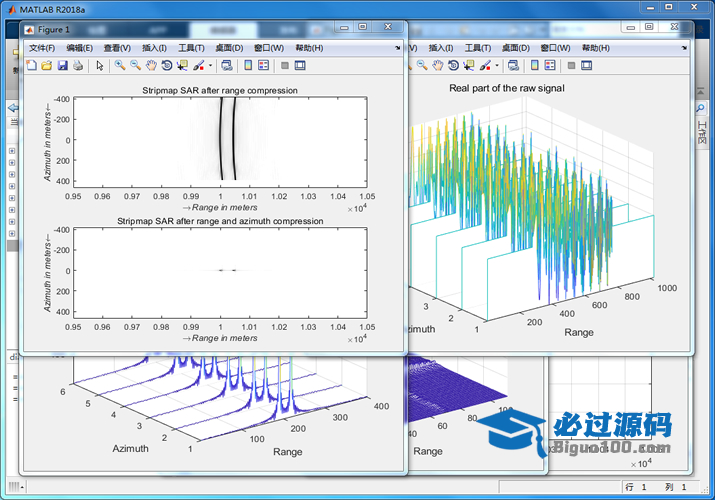Click Link Plot icon in raw signal figure
The width and height of the screenshot is (715, 500).
pos(513,66)
